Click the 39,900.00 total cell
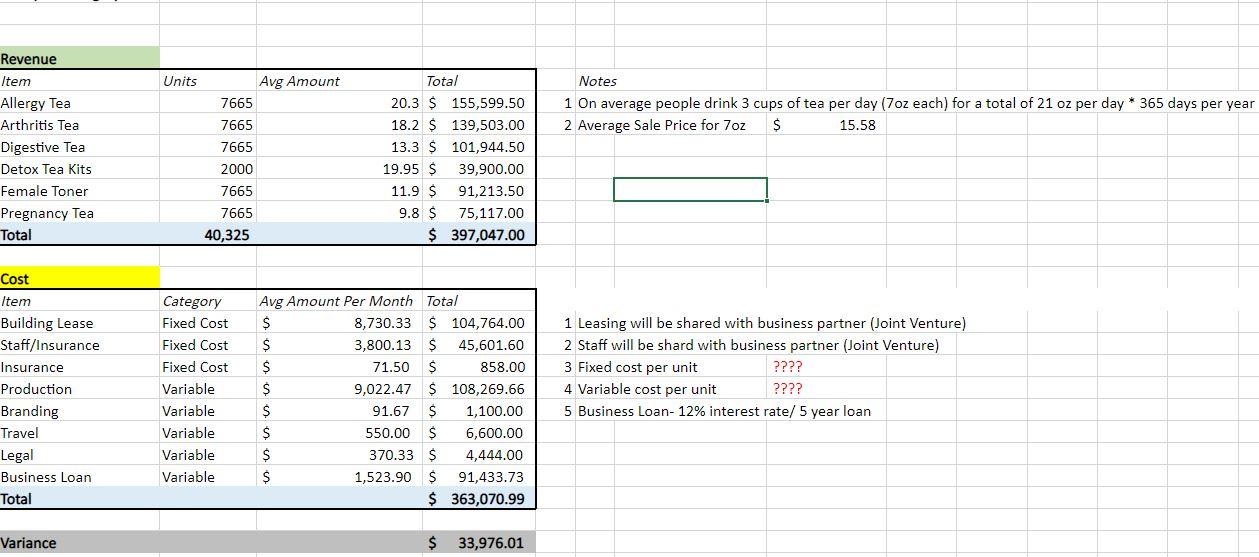This screenshot has width=1259, height=557. tap(479, 169)
